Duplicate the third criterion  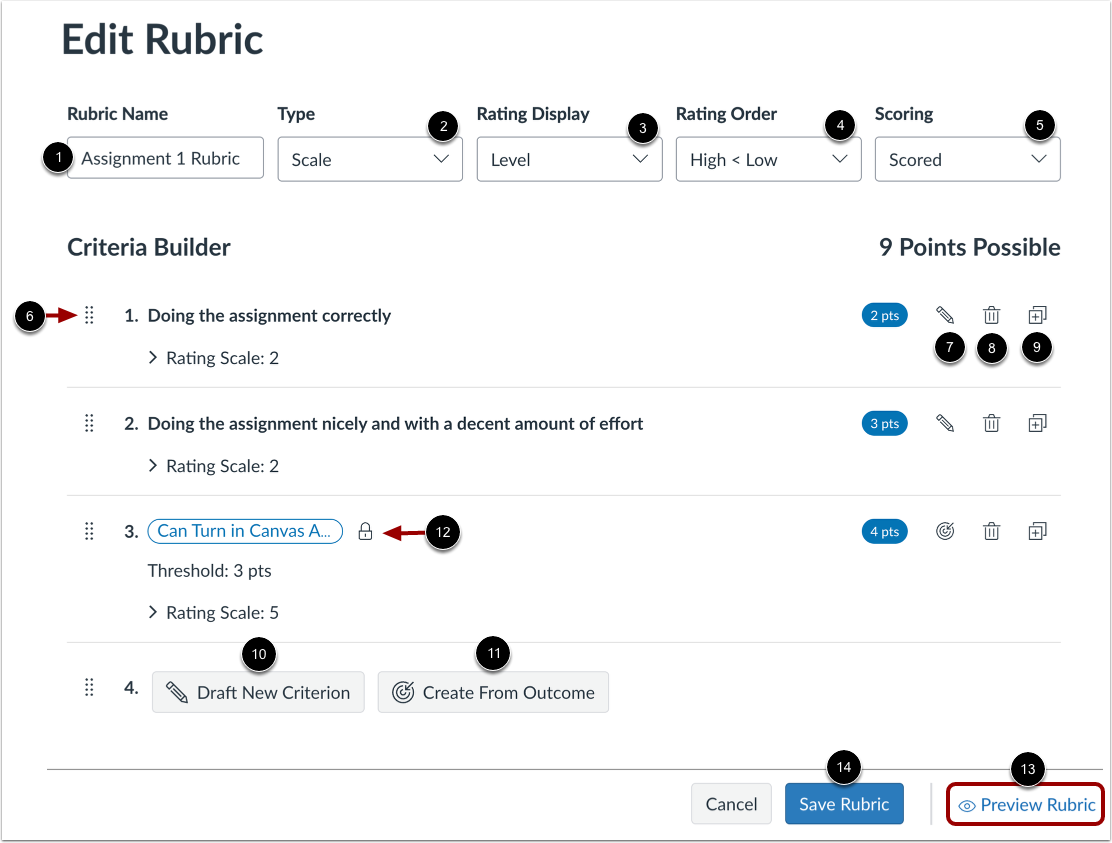coord(1037,531)
